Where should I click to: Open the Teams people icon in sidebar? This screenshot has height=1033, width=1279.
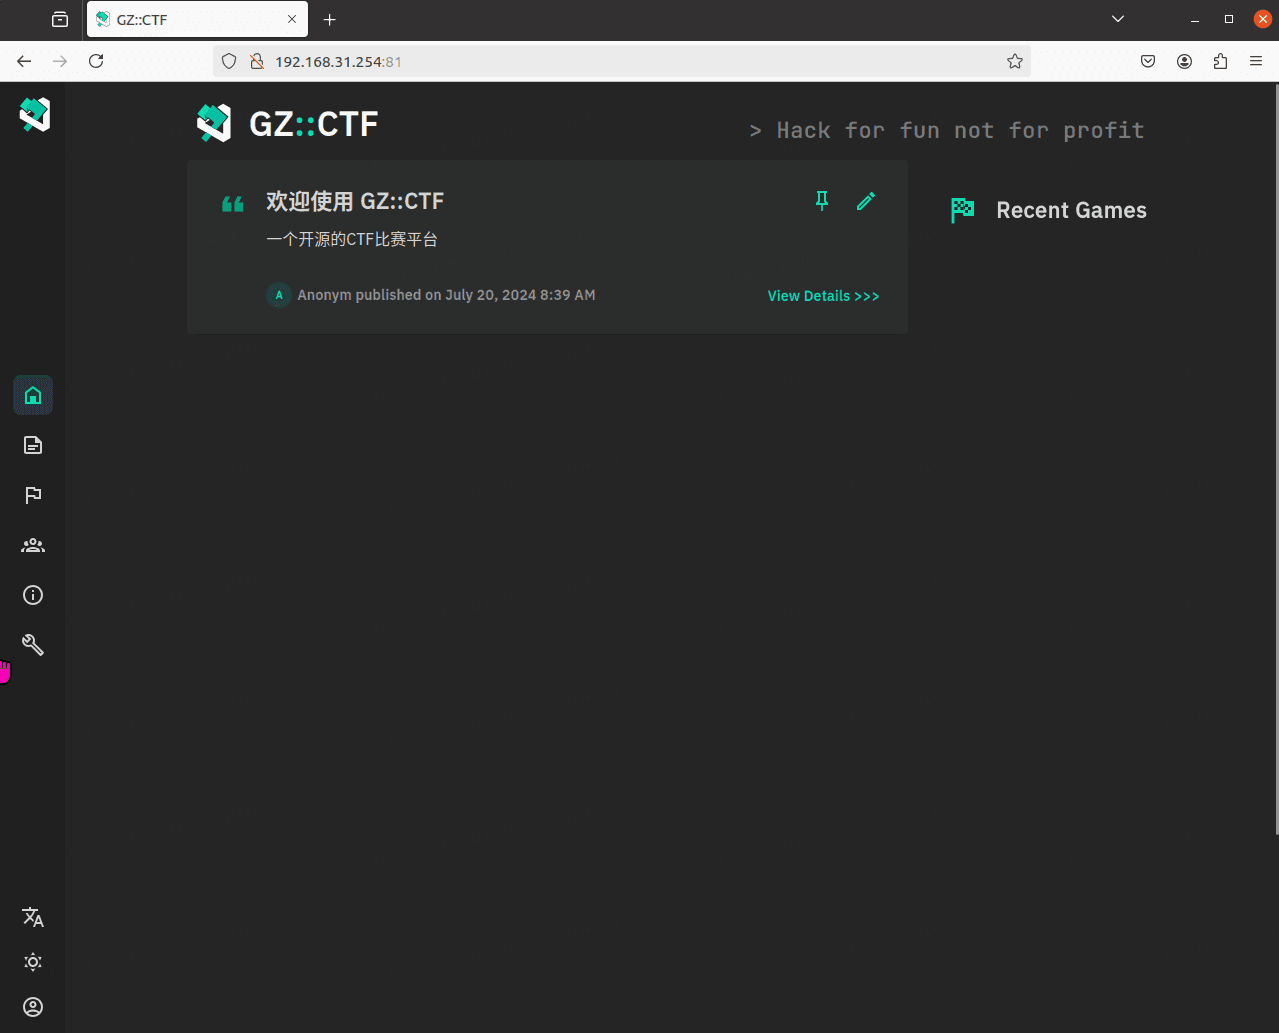pos(33,545)
